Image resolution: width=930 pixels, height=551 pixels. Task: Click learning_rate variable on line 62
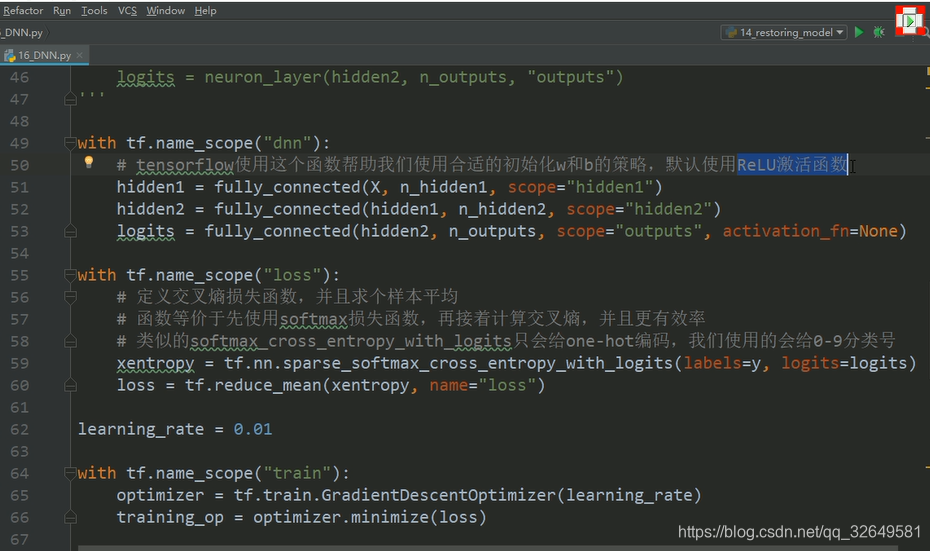[141, 429]
